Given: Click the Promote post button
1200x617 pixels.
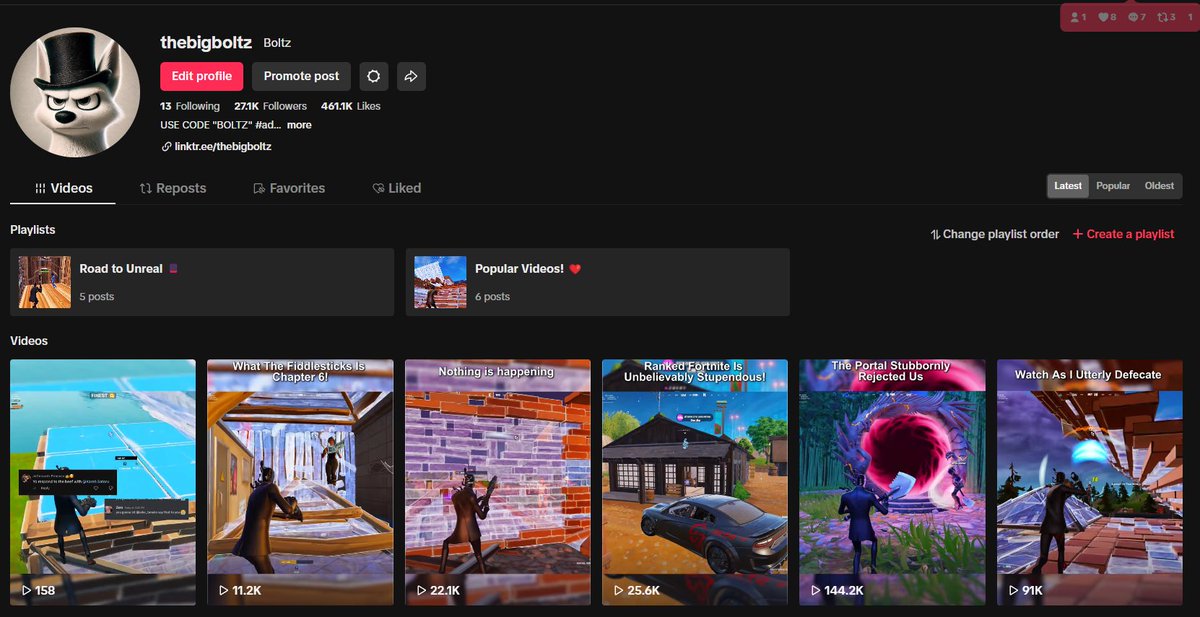Looking at the screenshot, I should click(301, 76).
